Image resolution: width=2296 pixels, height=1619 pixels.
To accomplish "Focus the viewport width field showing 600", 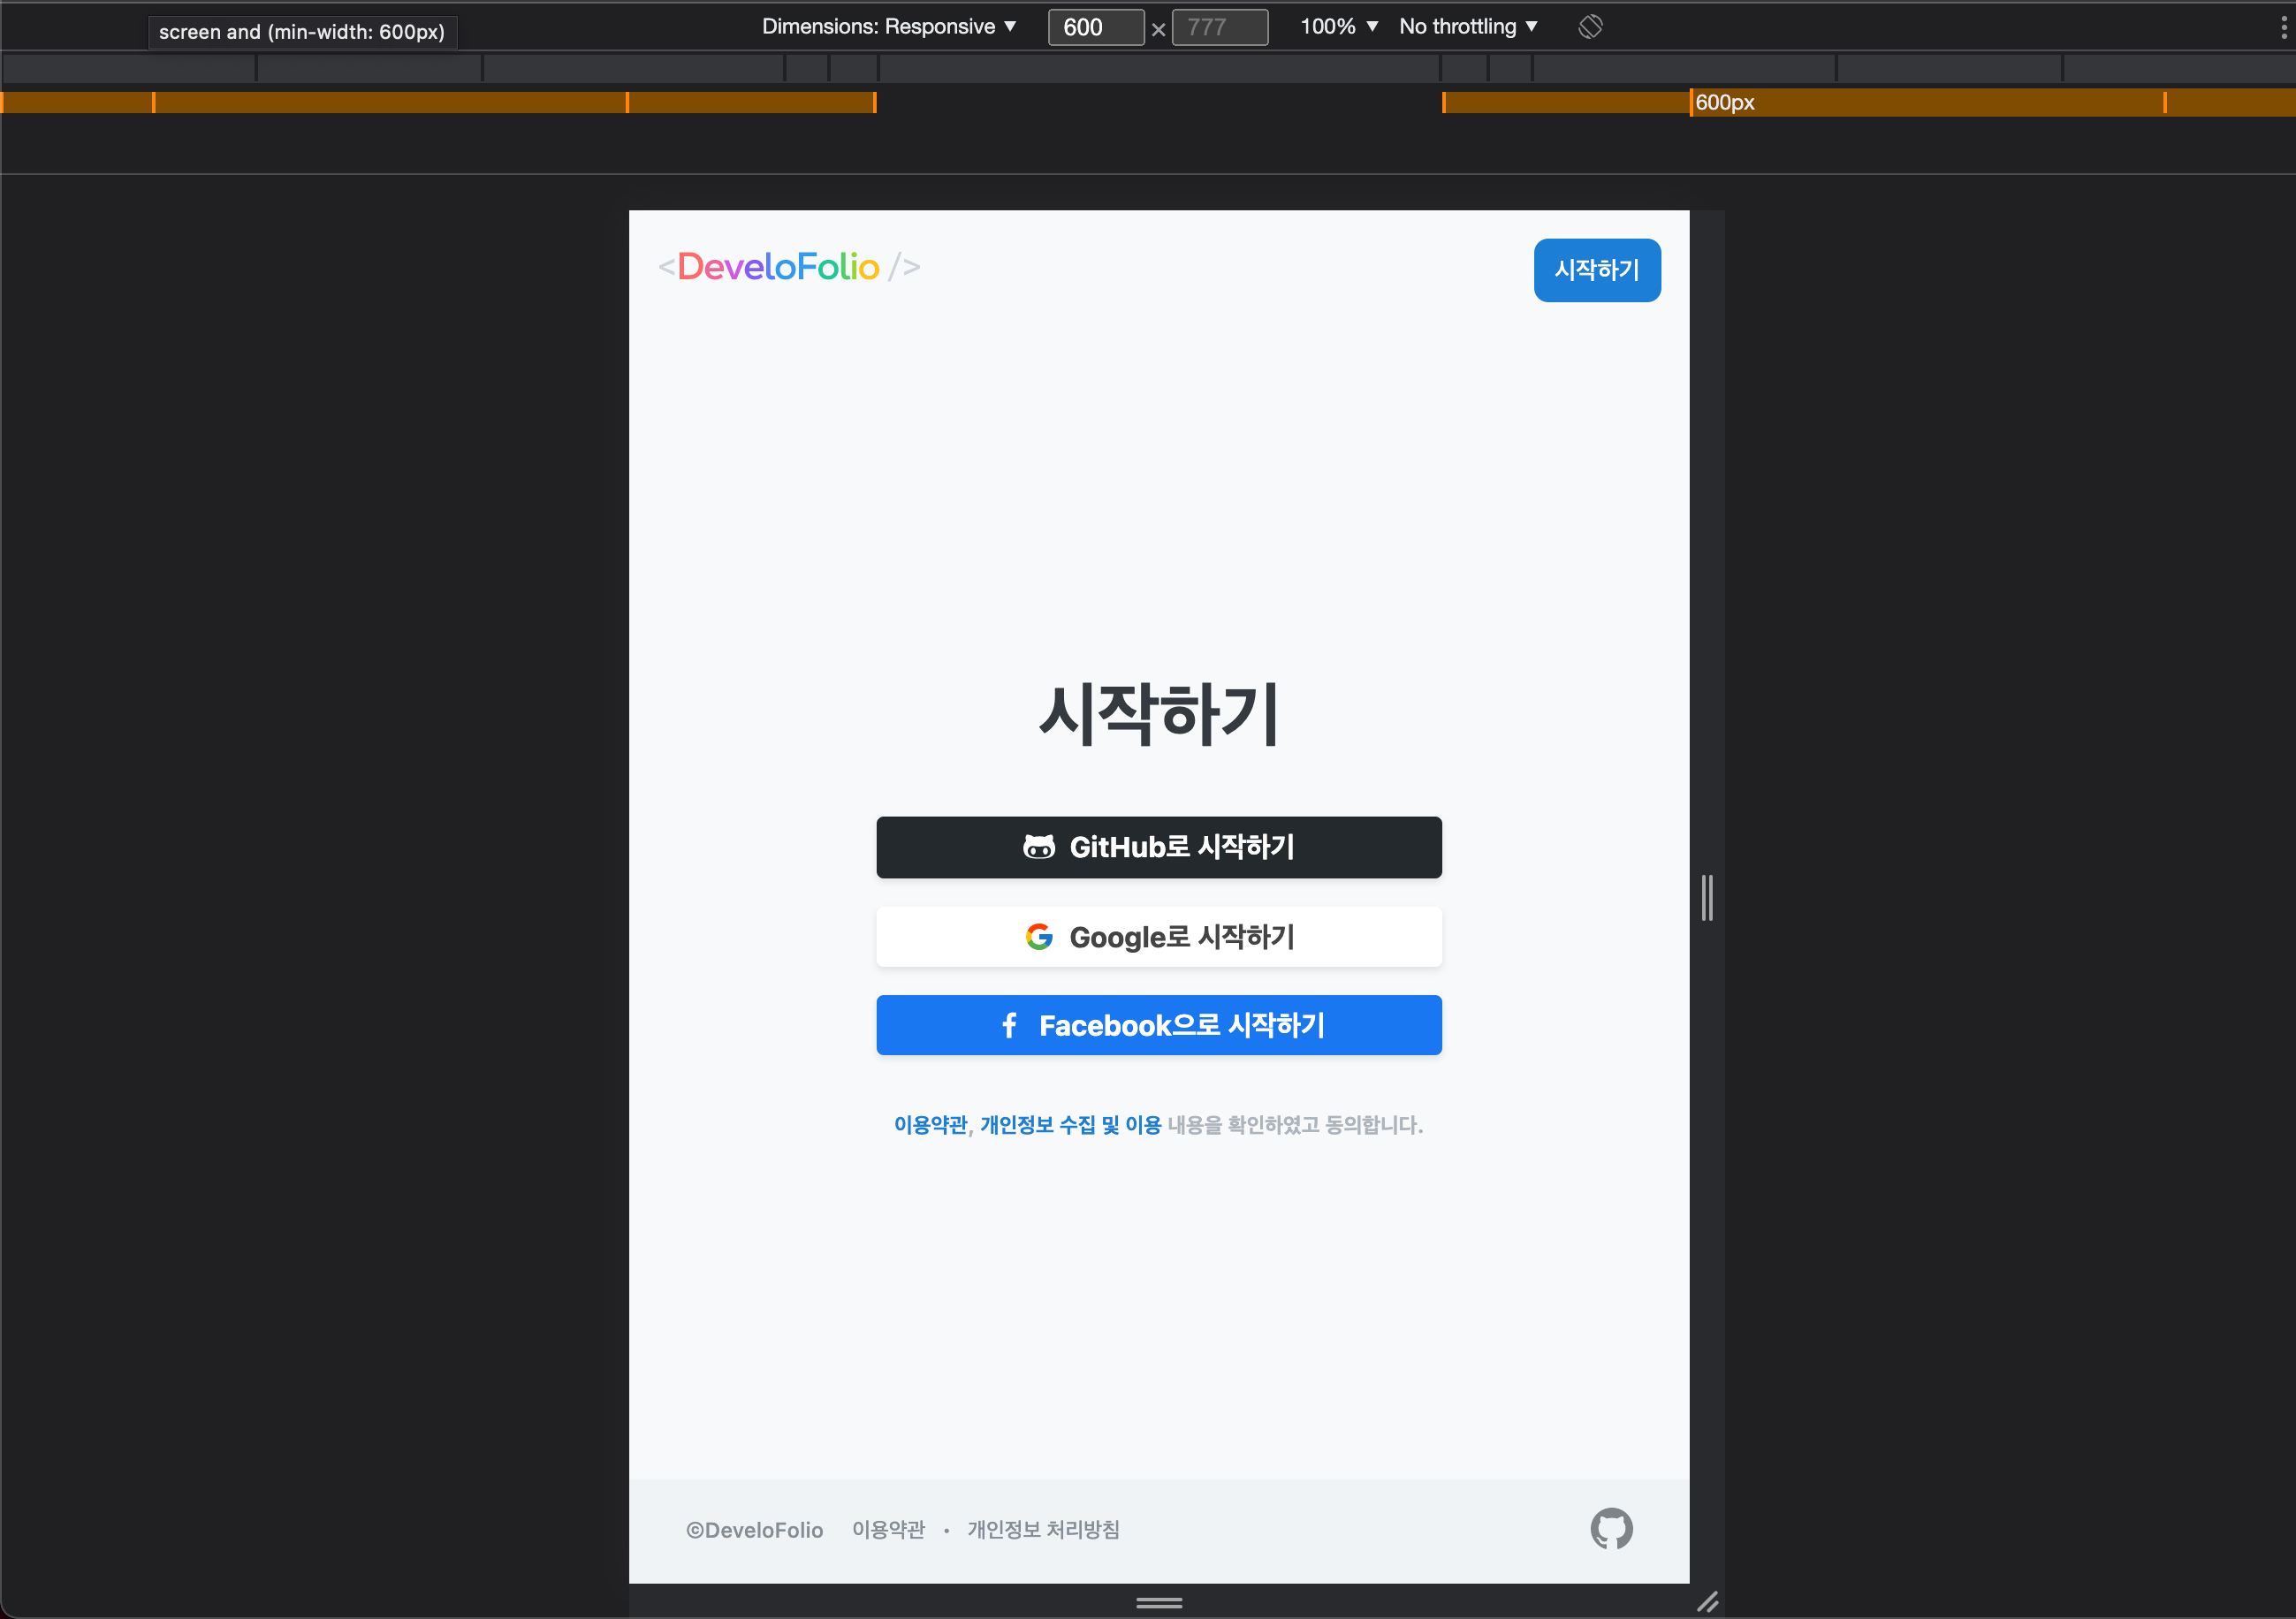I will pyautogui.click(x=1095, y=27).
